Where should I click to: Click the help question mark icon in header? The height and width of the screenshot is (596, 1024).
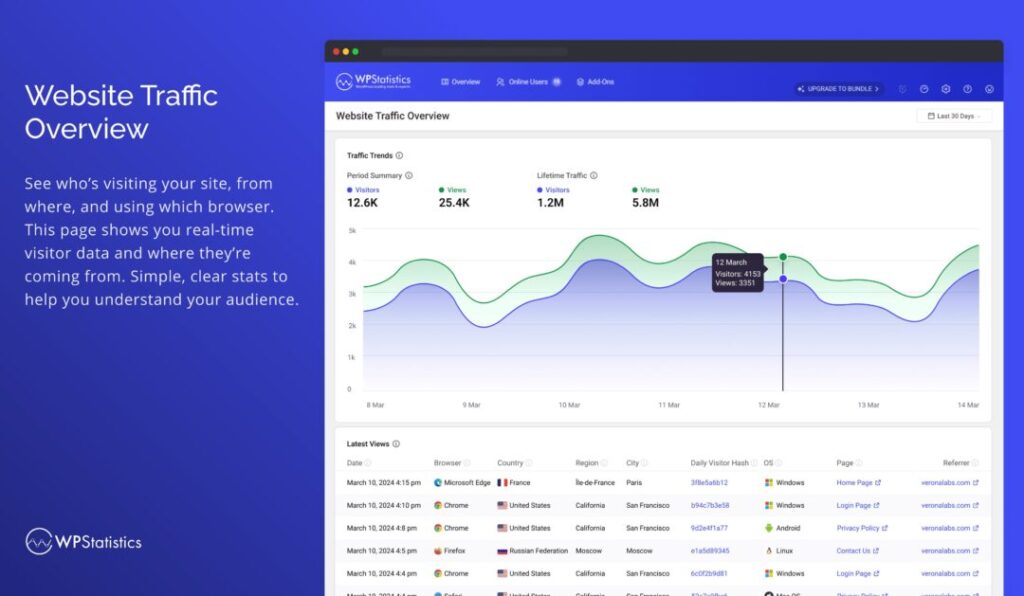[967, 89]
